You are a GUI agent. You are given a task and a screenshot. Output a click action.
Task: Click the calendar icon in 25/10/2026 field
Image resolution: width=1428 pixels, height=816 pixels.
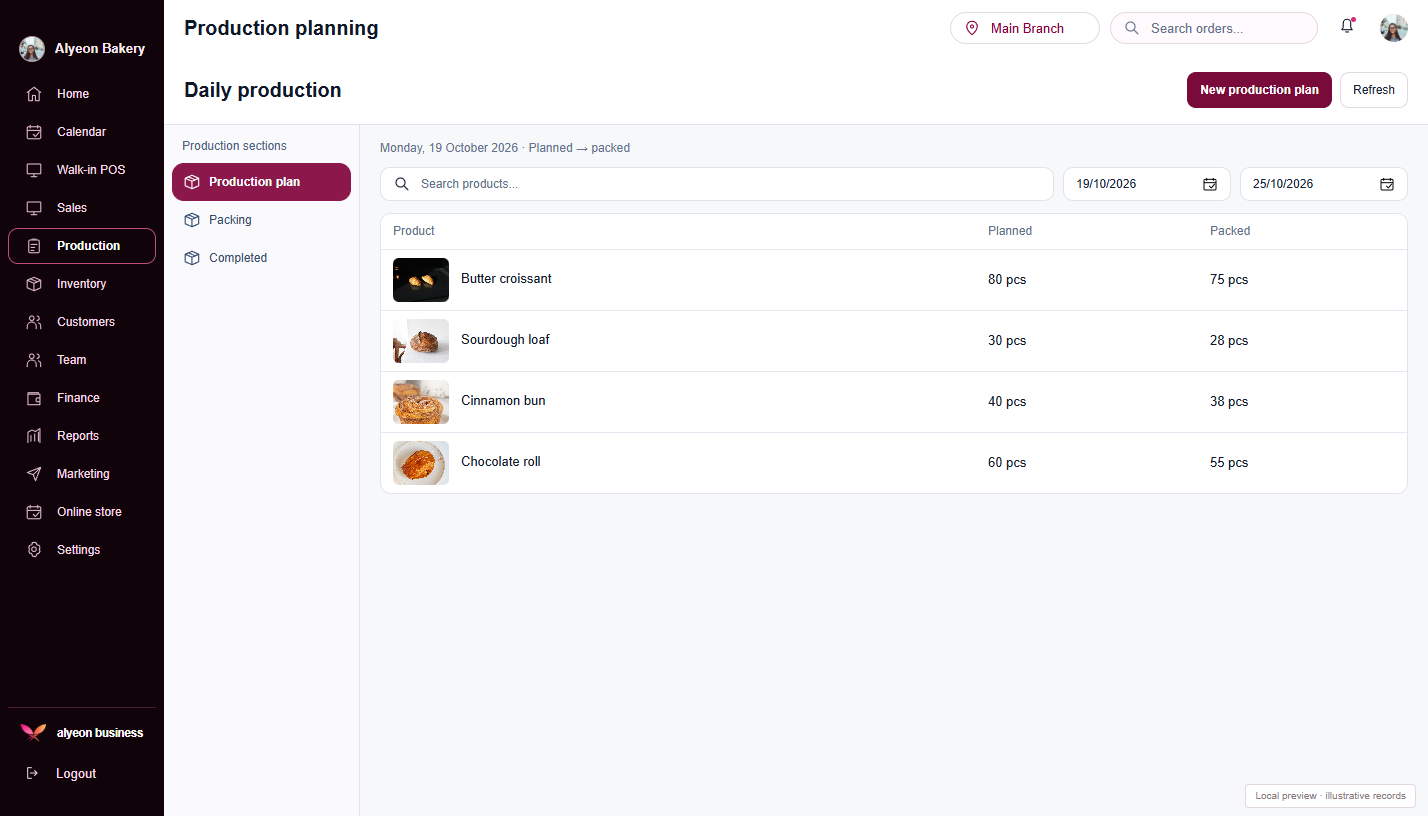(1387, 184)
